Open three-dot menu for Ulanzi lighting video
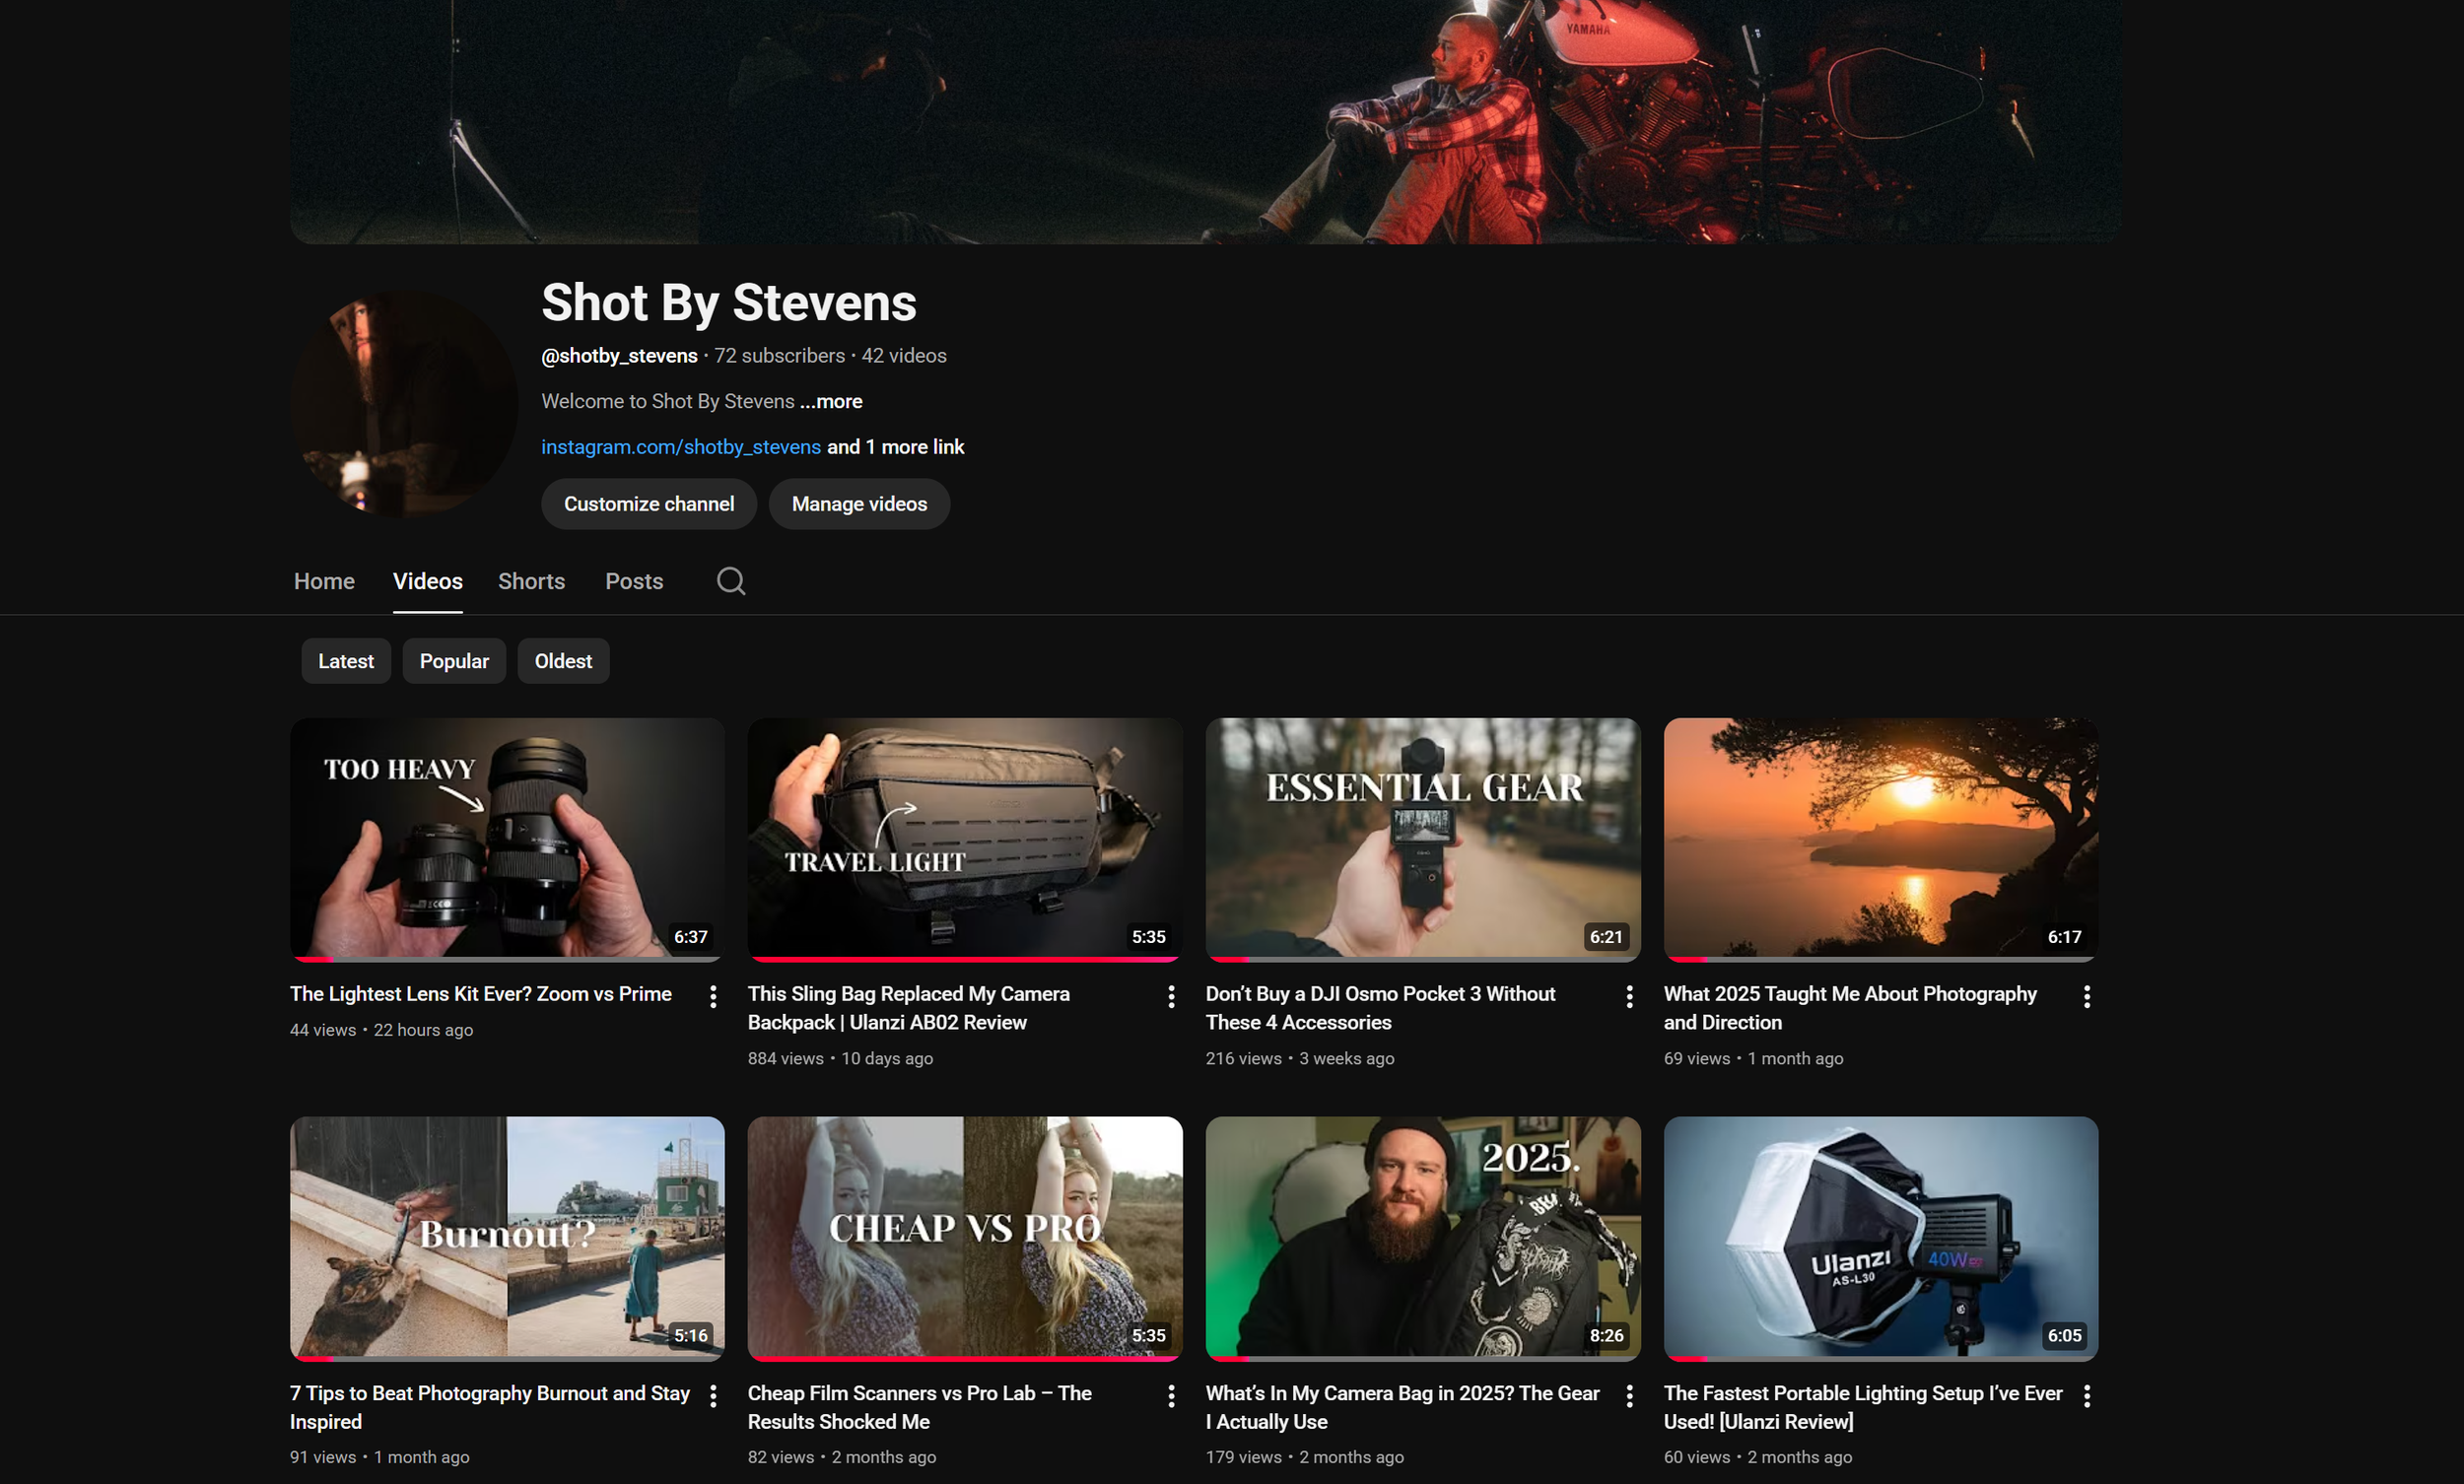The image size is (2464, 1484). tap(2087, 1395)
